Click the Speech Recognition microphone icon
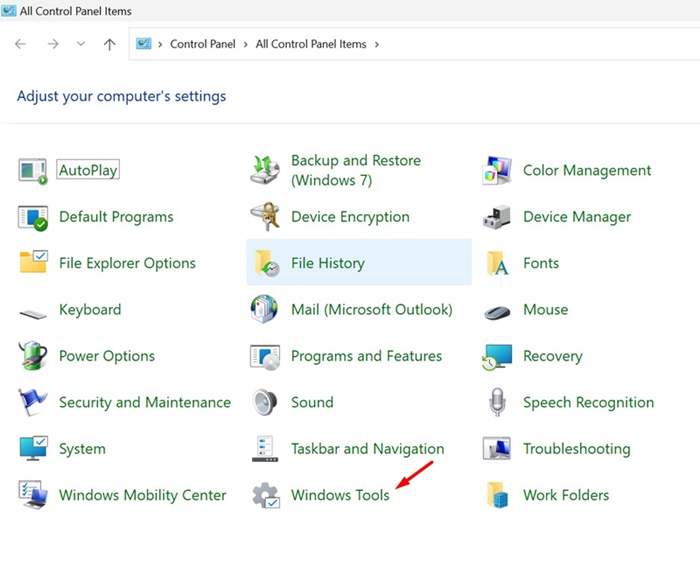Screen dimensions: 700x573 point(497,402)
